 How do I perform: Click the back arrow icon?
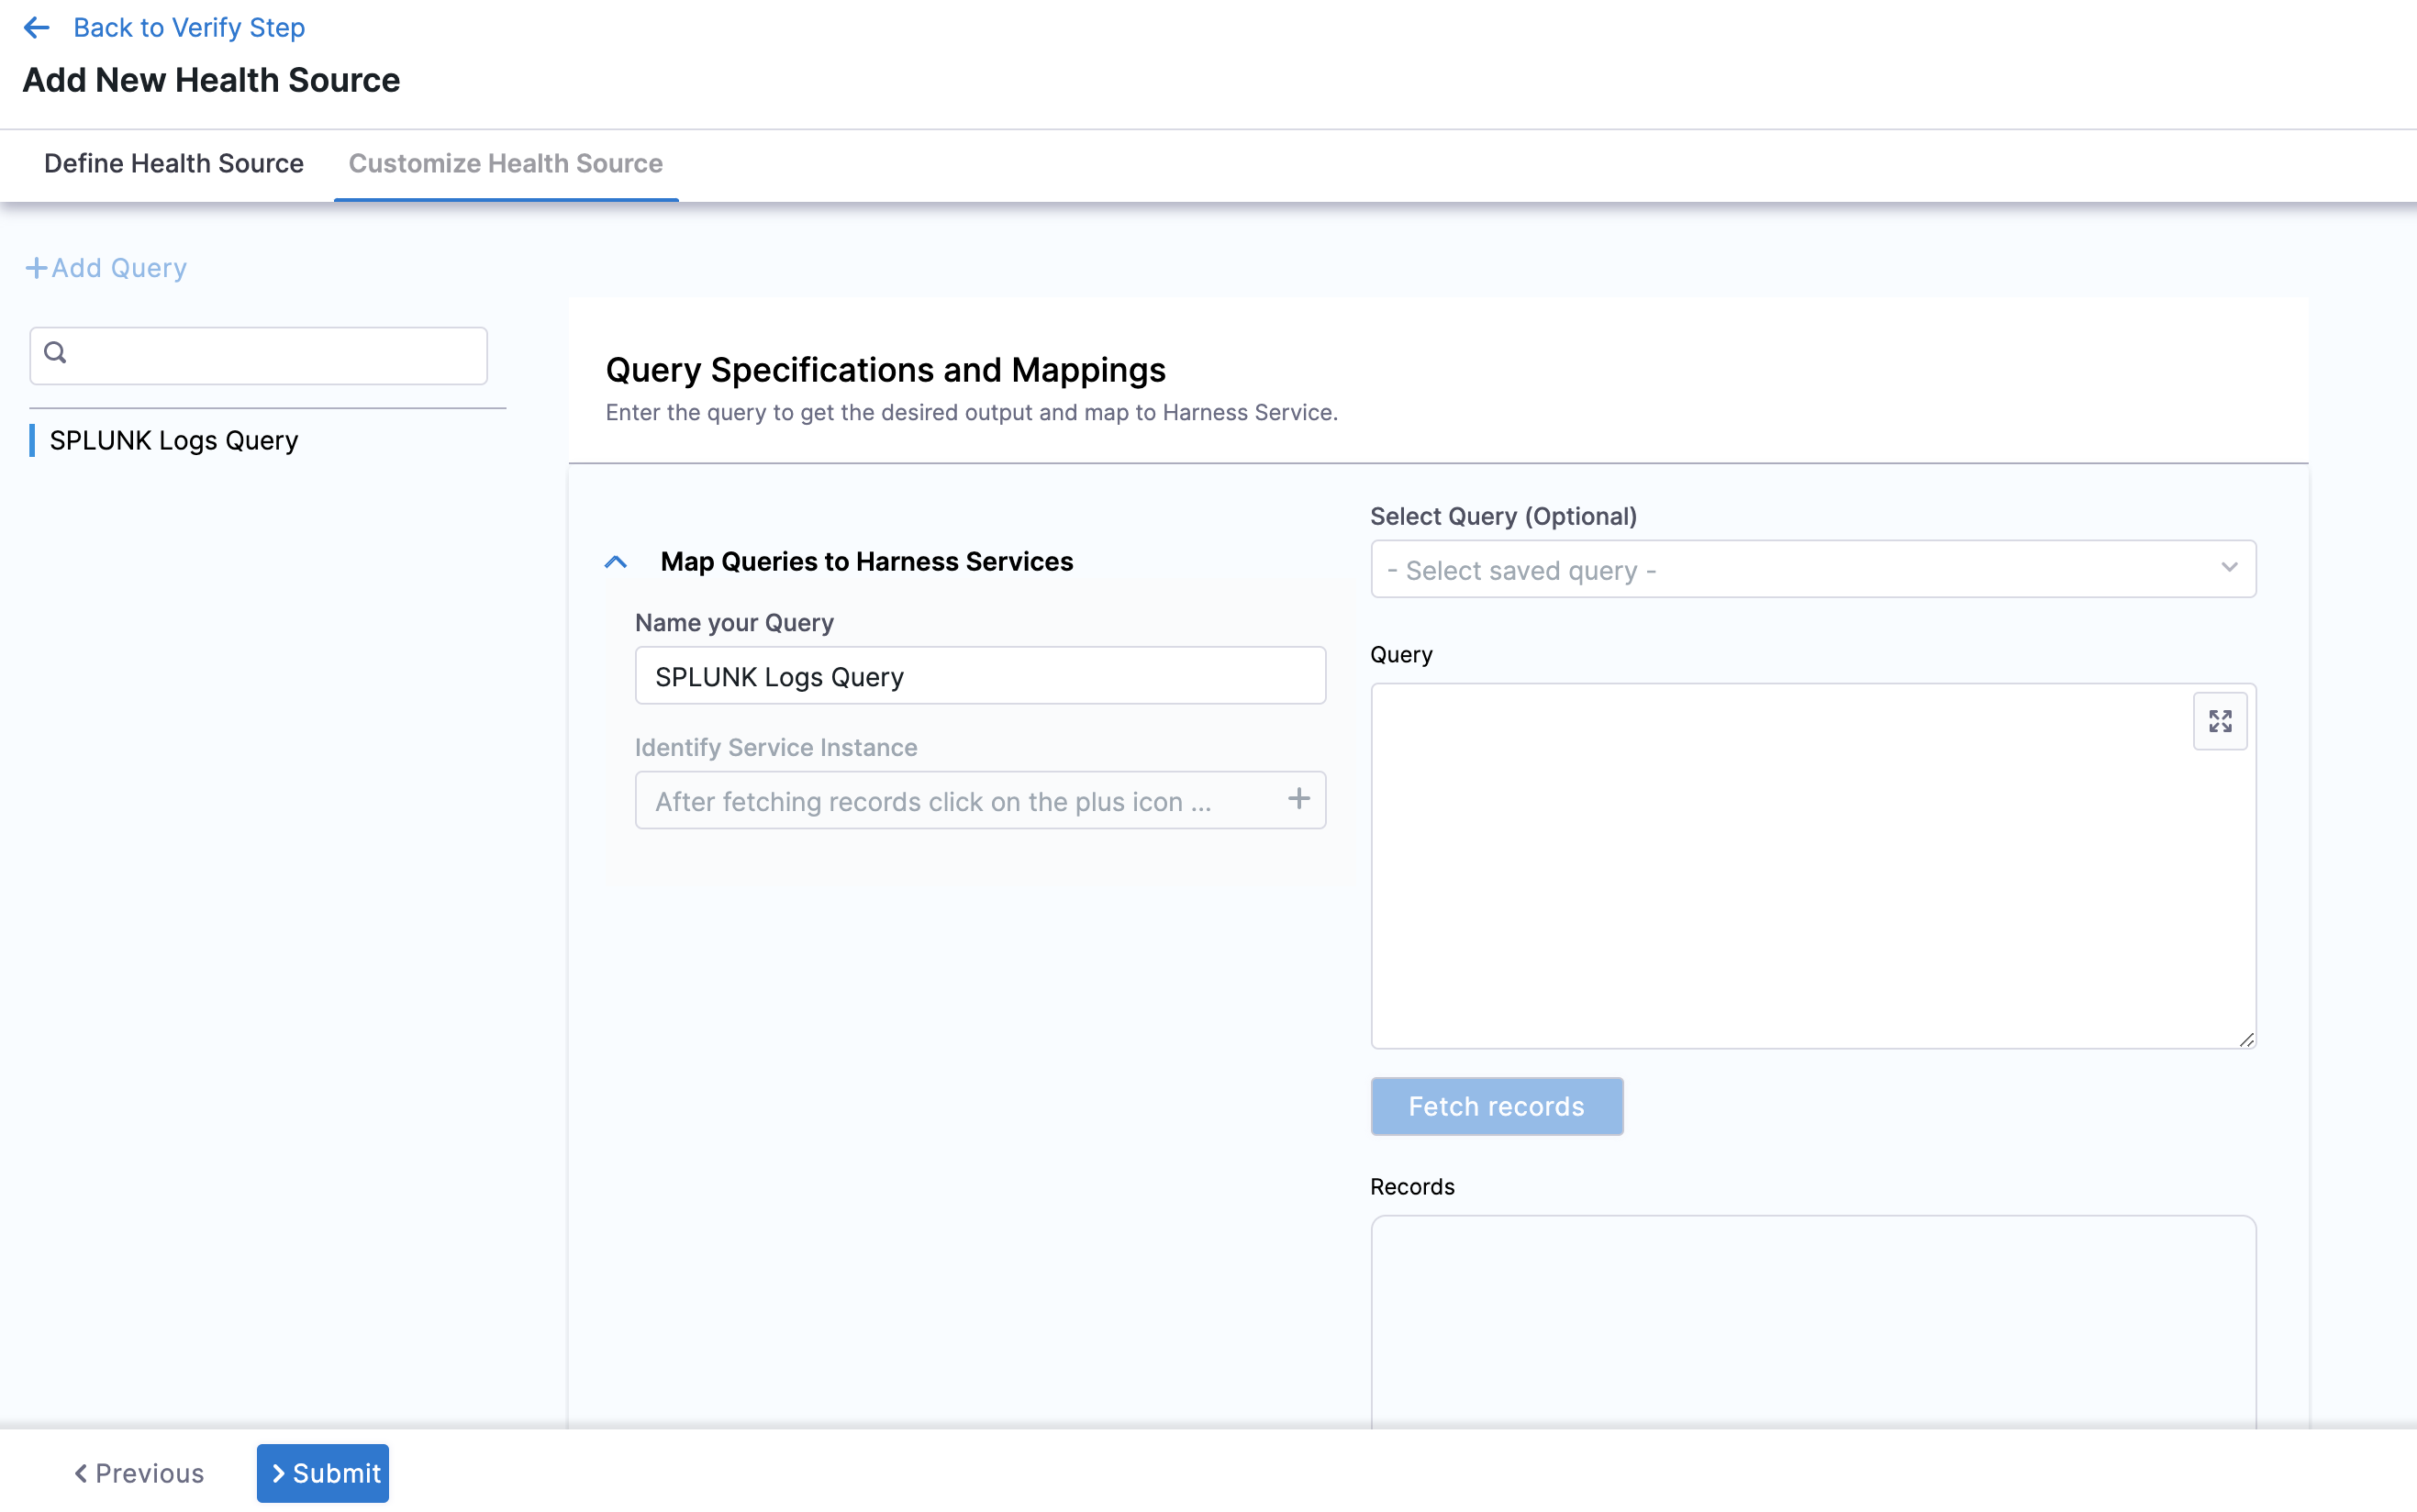tap(37, 28)
